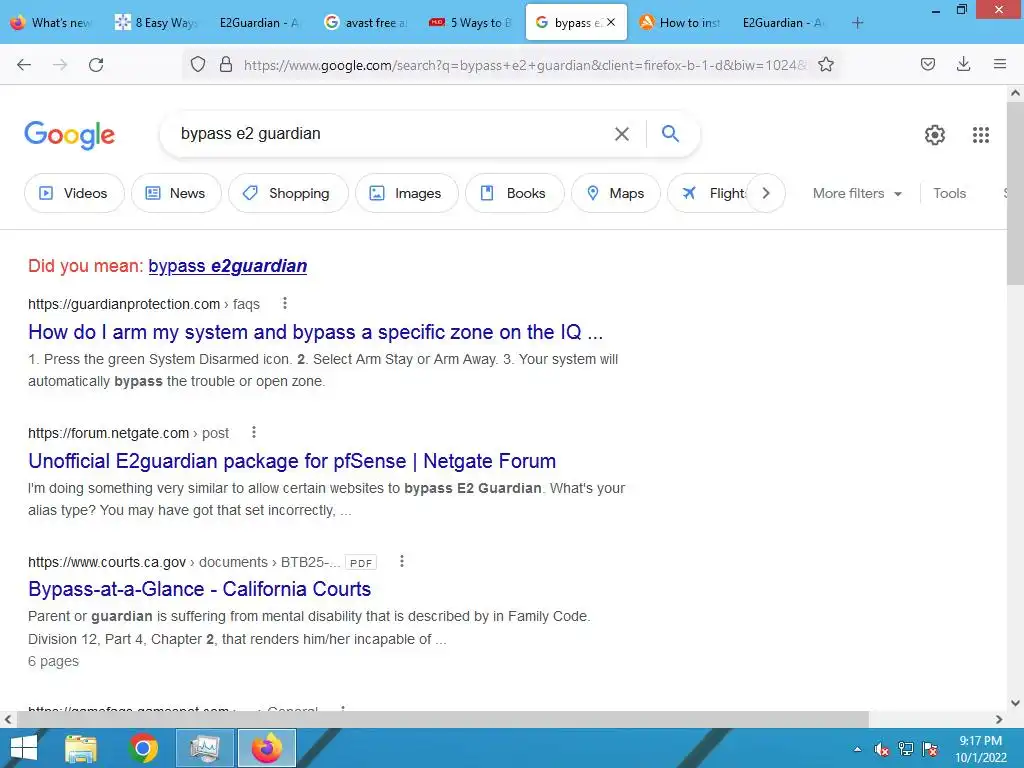Click the muted volume tray icon
Image resolution: width=1024 pixels, height=768 pixels.
(x=882, y=749)
